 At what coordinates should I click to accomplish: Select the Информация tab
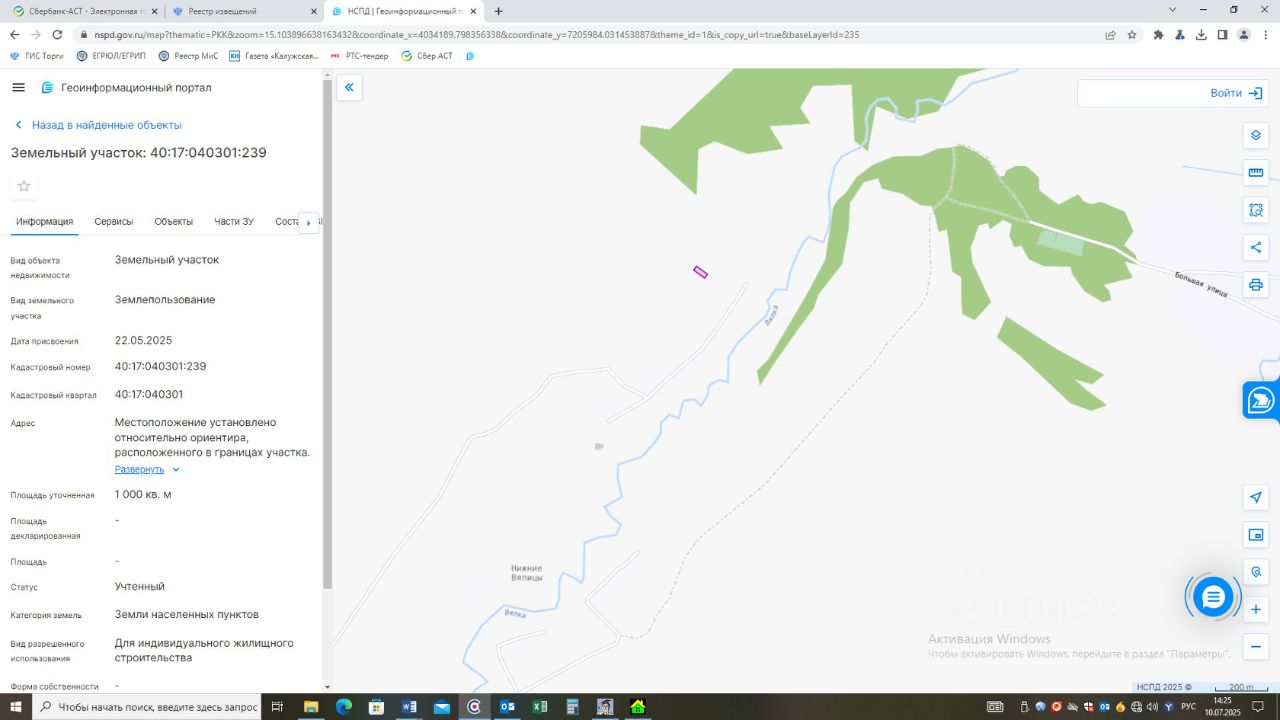44,222
